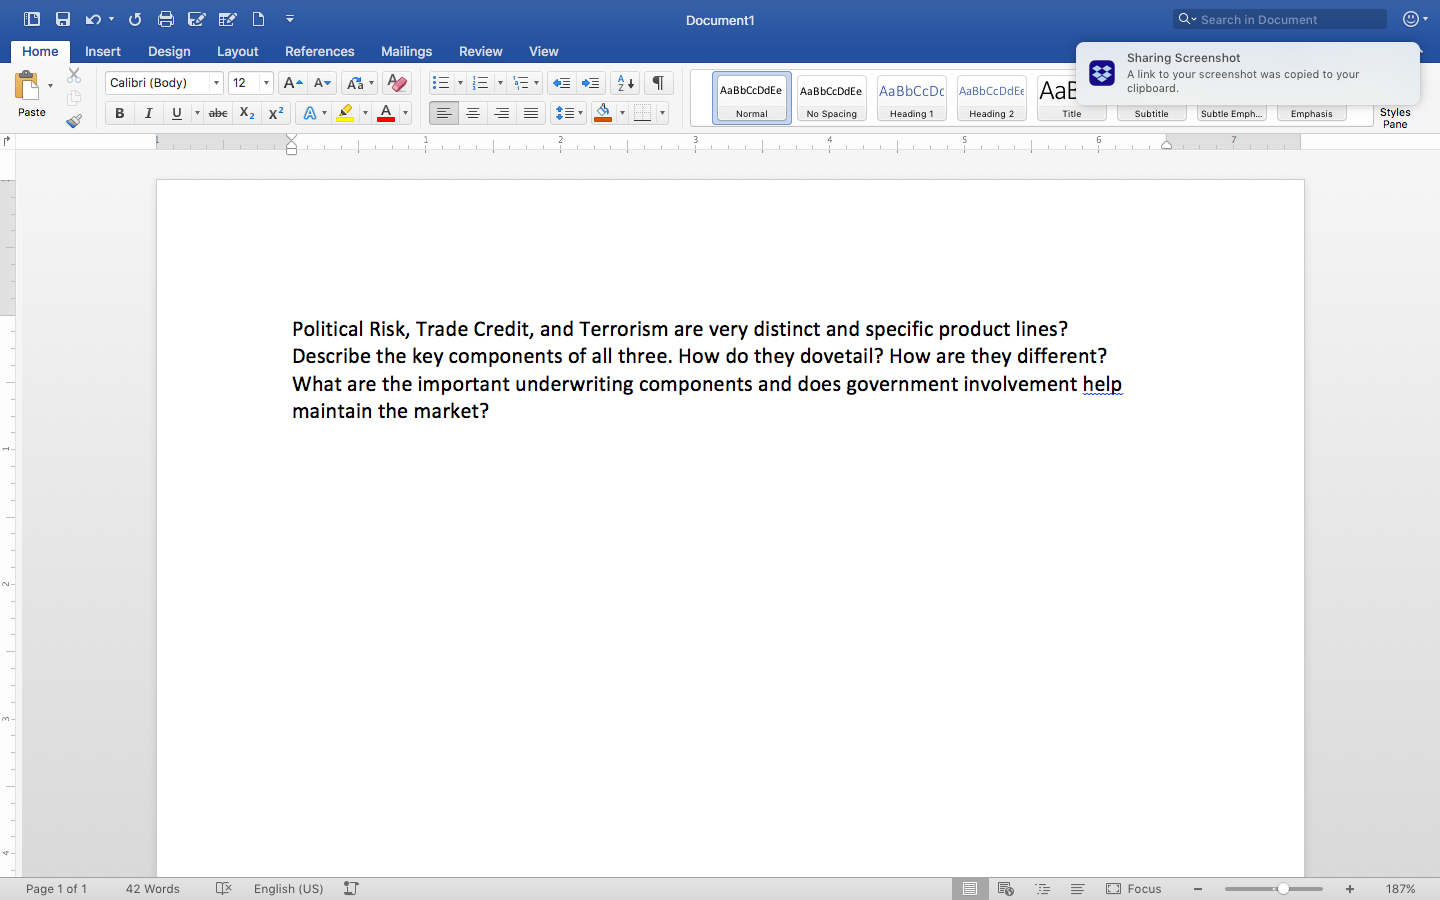The height and width of the screenshot is (900, 1440).
Task: Toggle paragraph marks display
Action: (658, 83)
